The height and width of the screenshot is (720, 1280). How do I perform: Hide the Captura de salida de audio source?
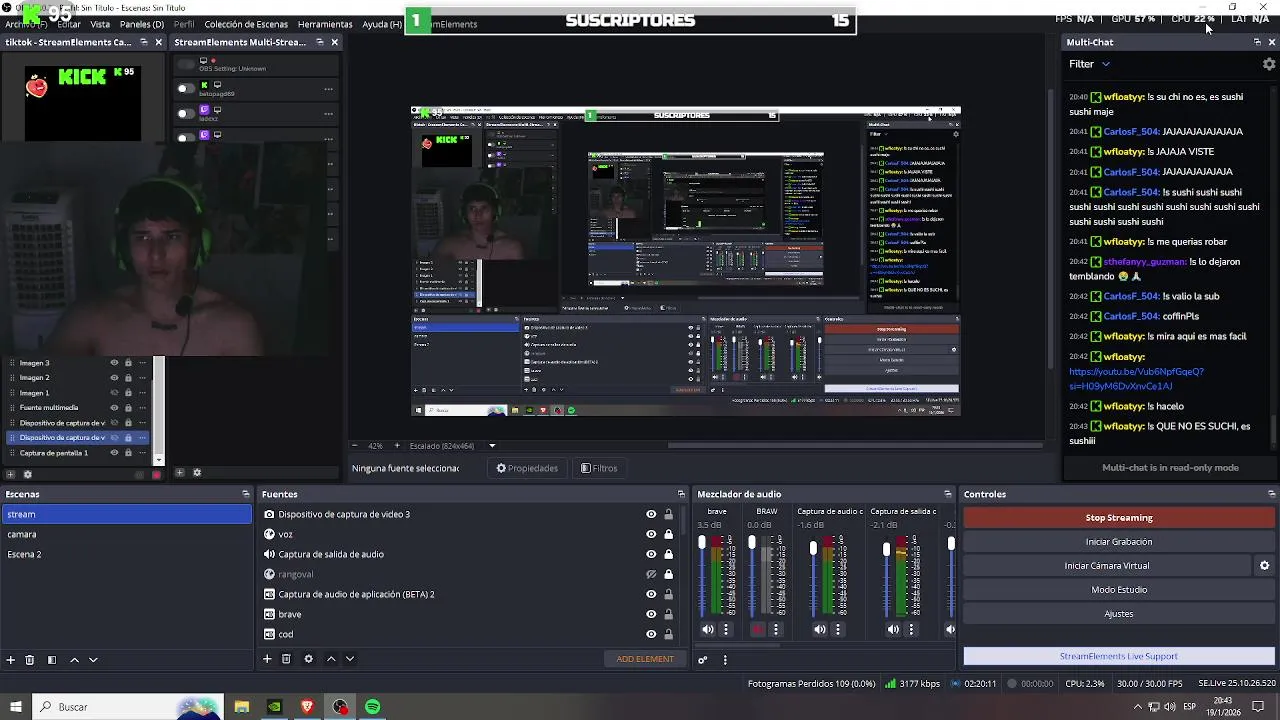tap(651, 554)
